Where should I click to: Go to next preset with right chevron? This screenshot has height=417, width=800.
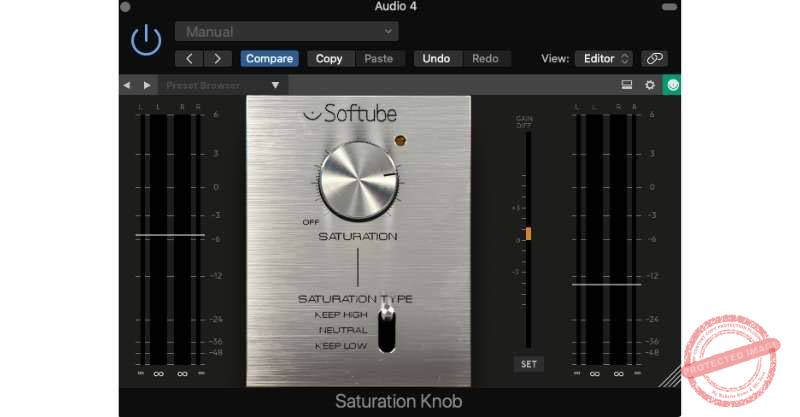(218, 59)
